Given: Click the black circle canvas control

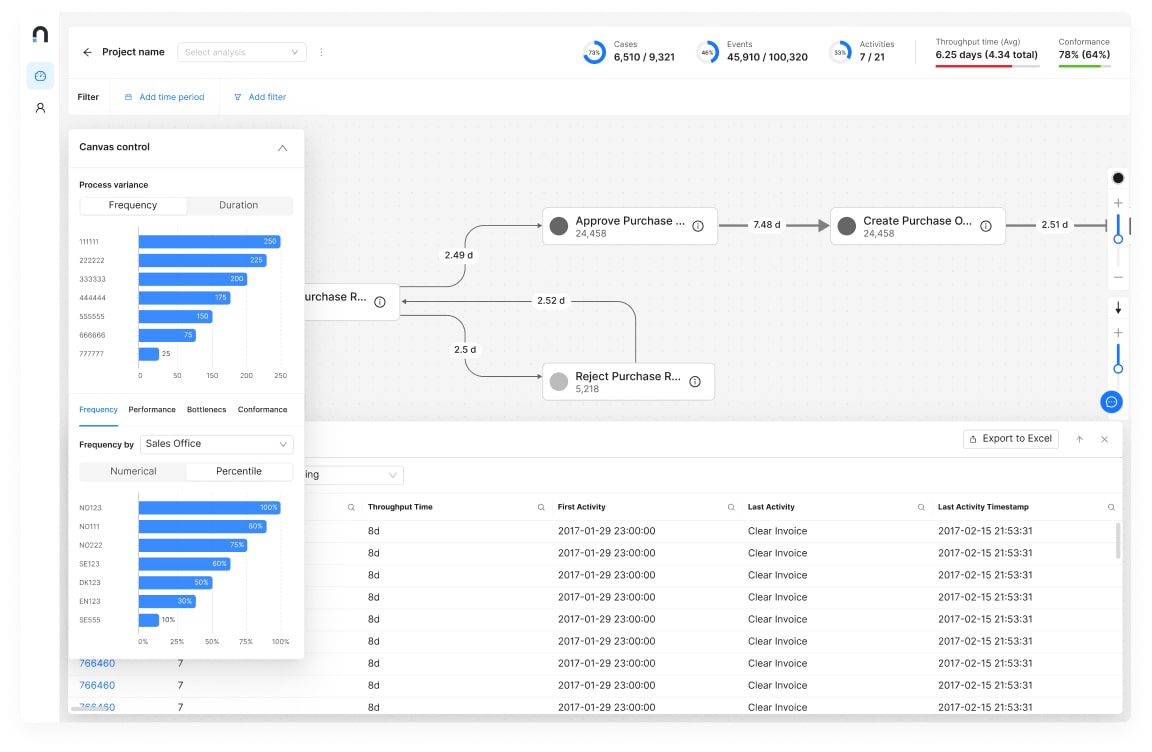Looking at the screenshot, I should click(x=1118, y=178).
